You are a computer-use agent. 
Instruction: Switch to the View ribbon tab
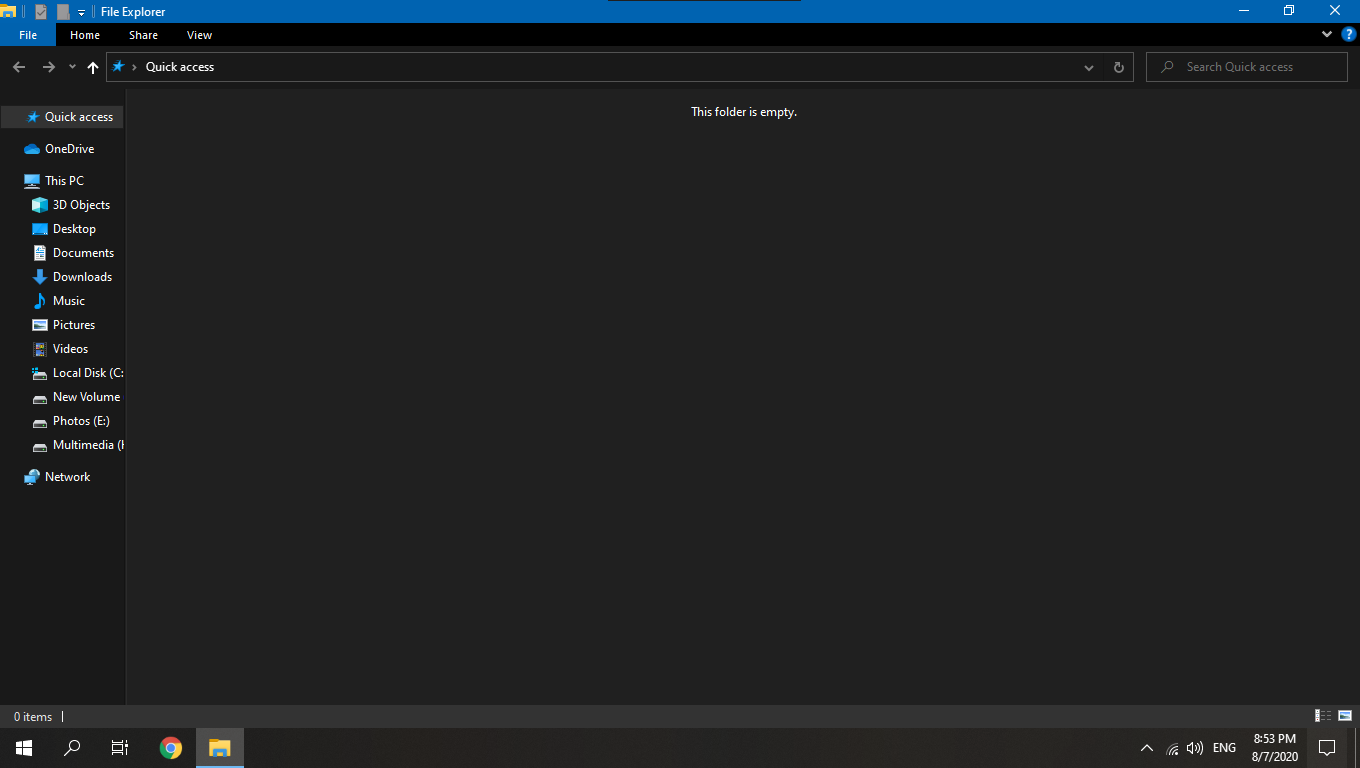tap(199, 34)
